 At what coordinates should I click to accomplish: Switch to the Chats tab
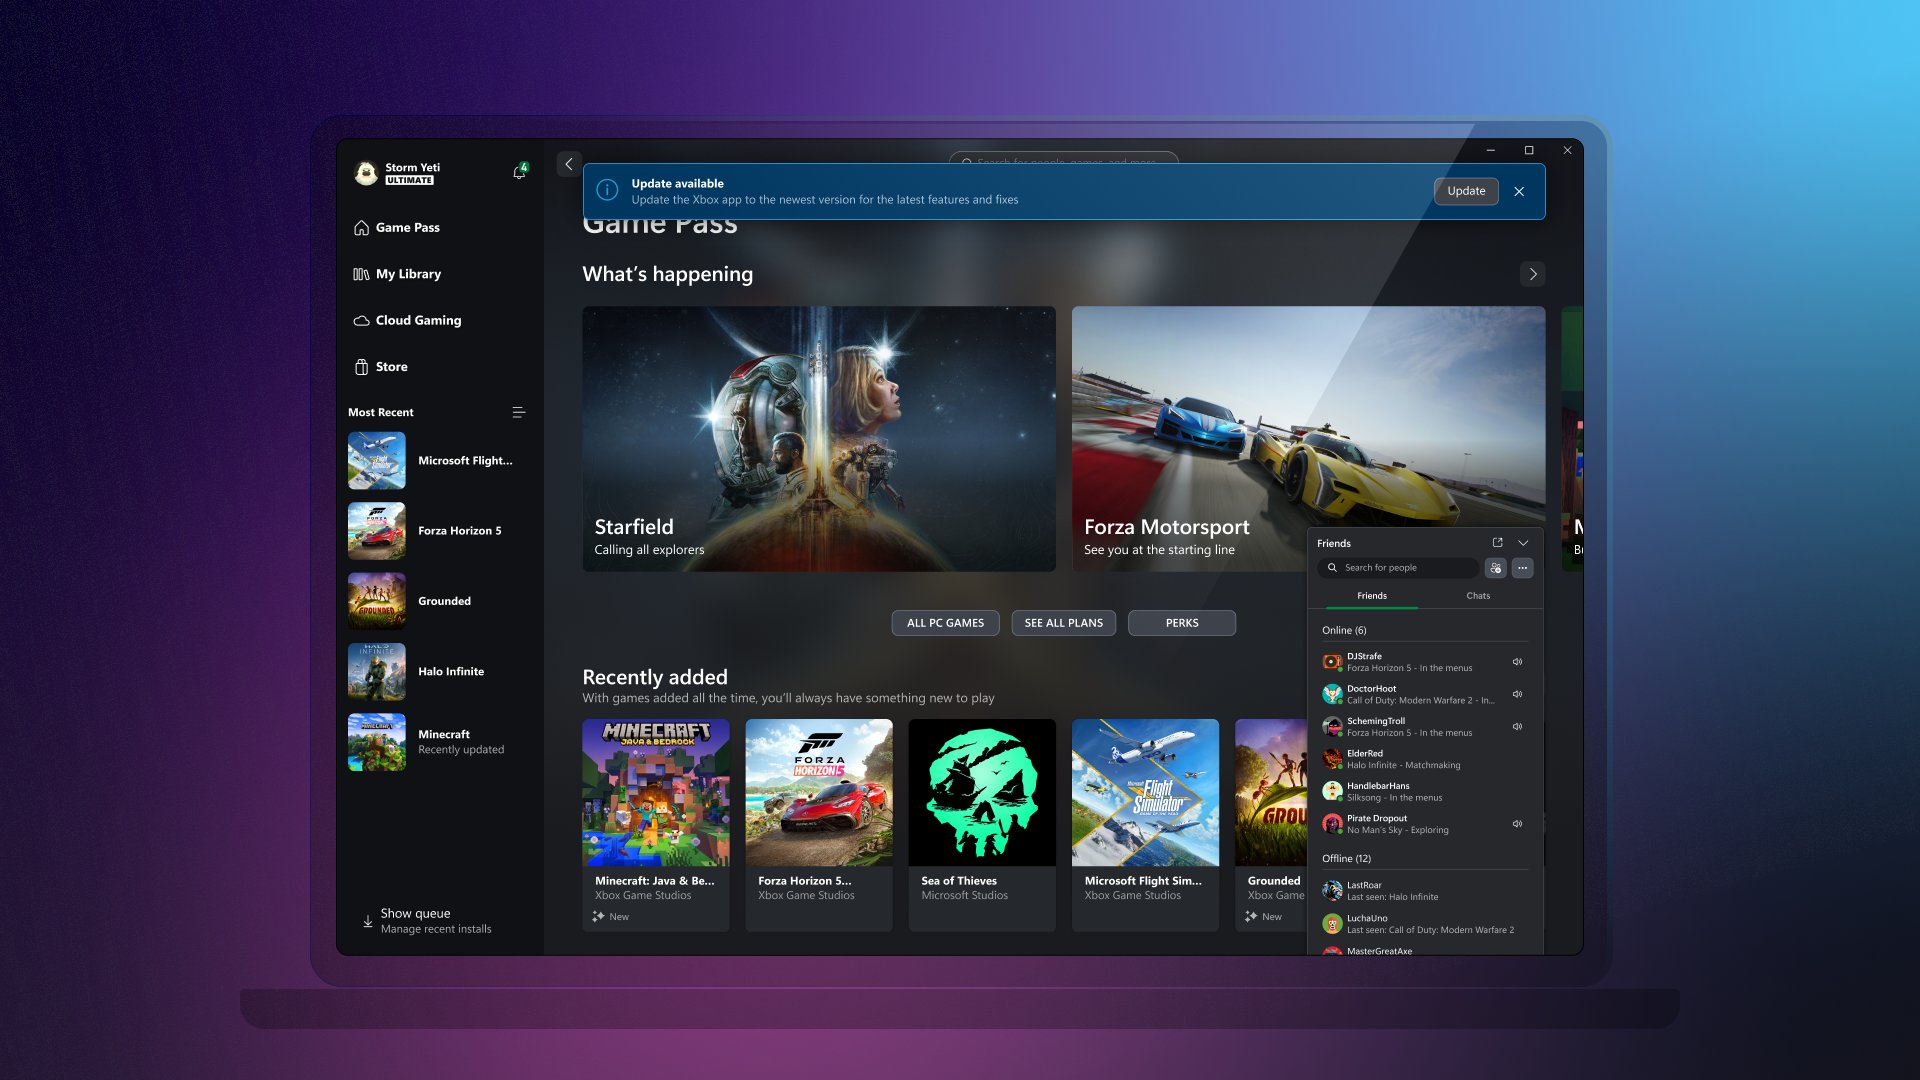1477,596
